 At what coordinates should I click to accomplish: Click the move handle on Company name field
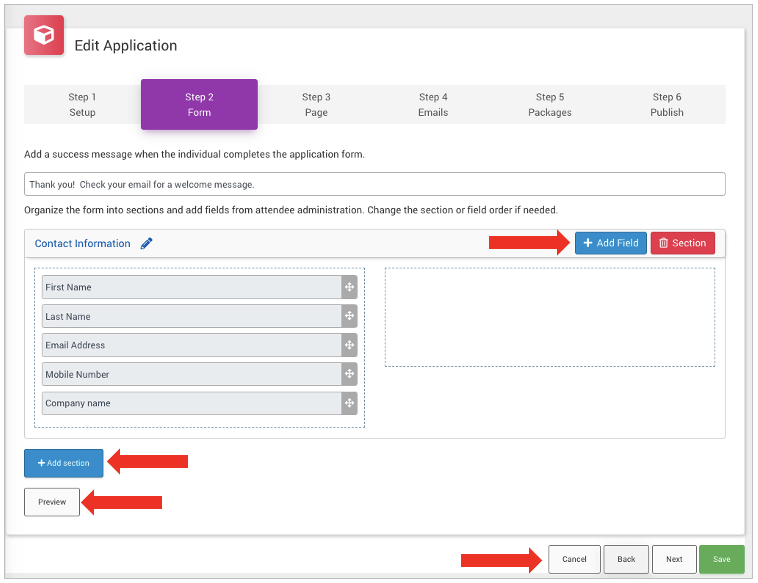(x=349, y=403)
